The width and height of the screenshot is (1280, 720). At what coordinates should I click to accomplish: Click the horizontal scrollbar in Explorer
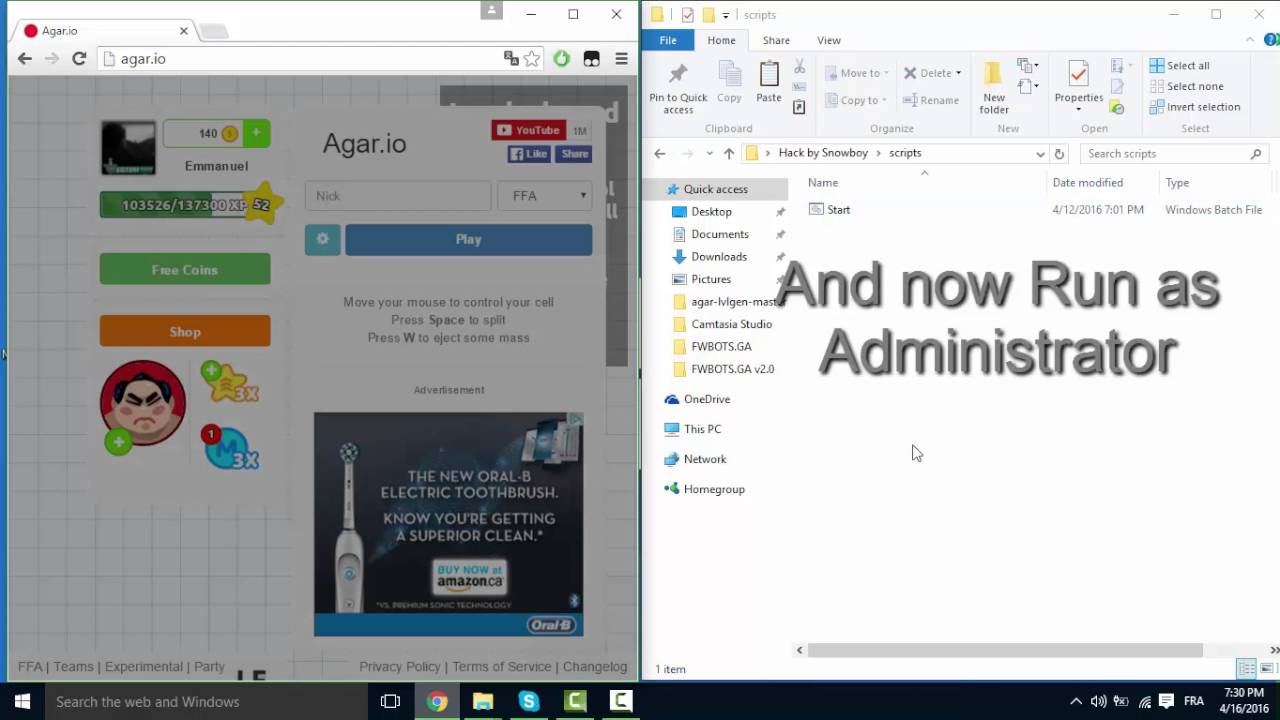(1005, 650)
